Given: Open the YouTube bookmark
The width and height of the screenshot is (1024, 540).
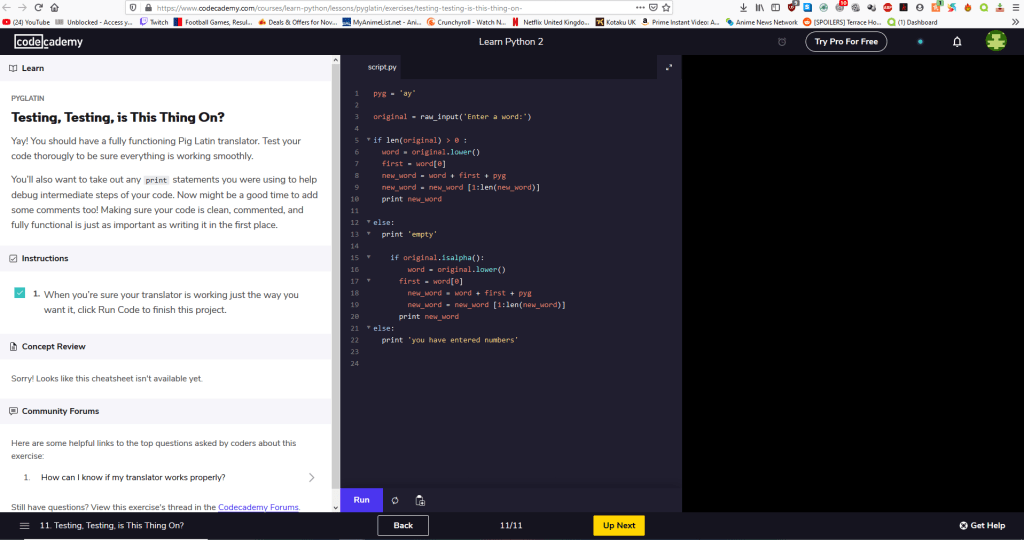Looking at the screenshot, I should pyautogui.click(x=26, y=22).
